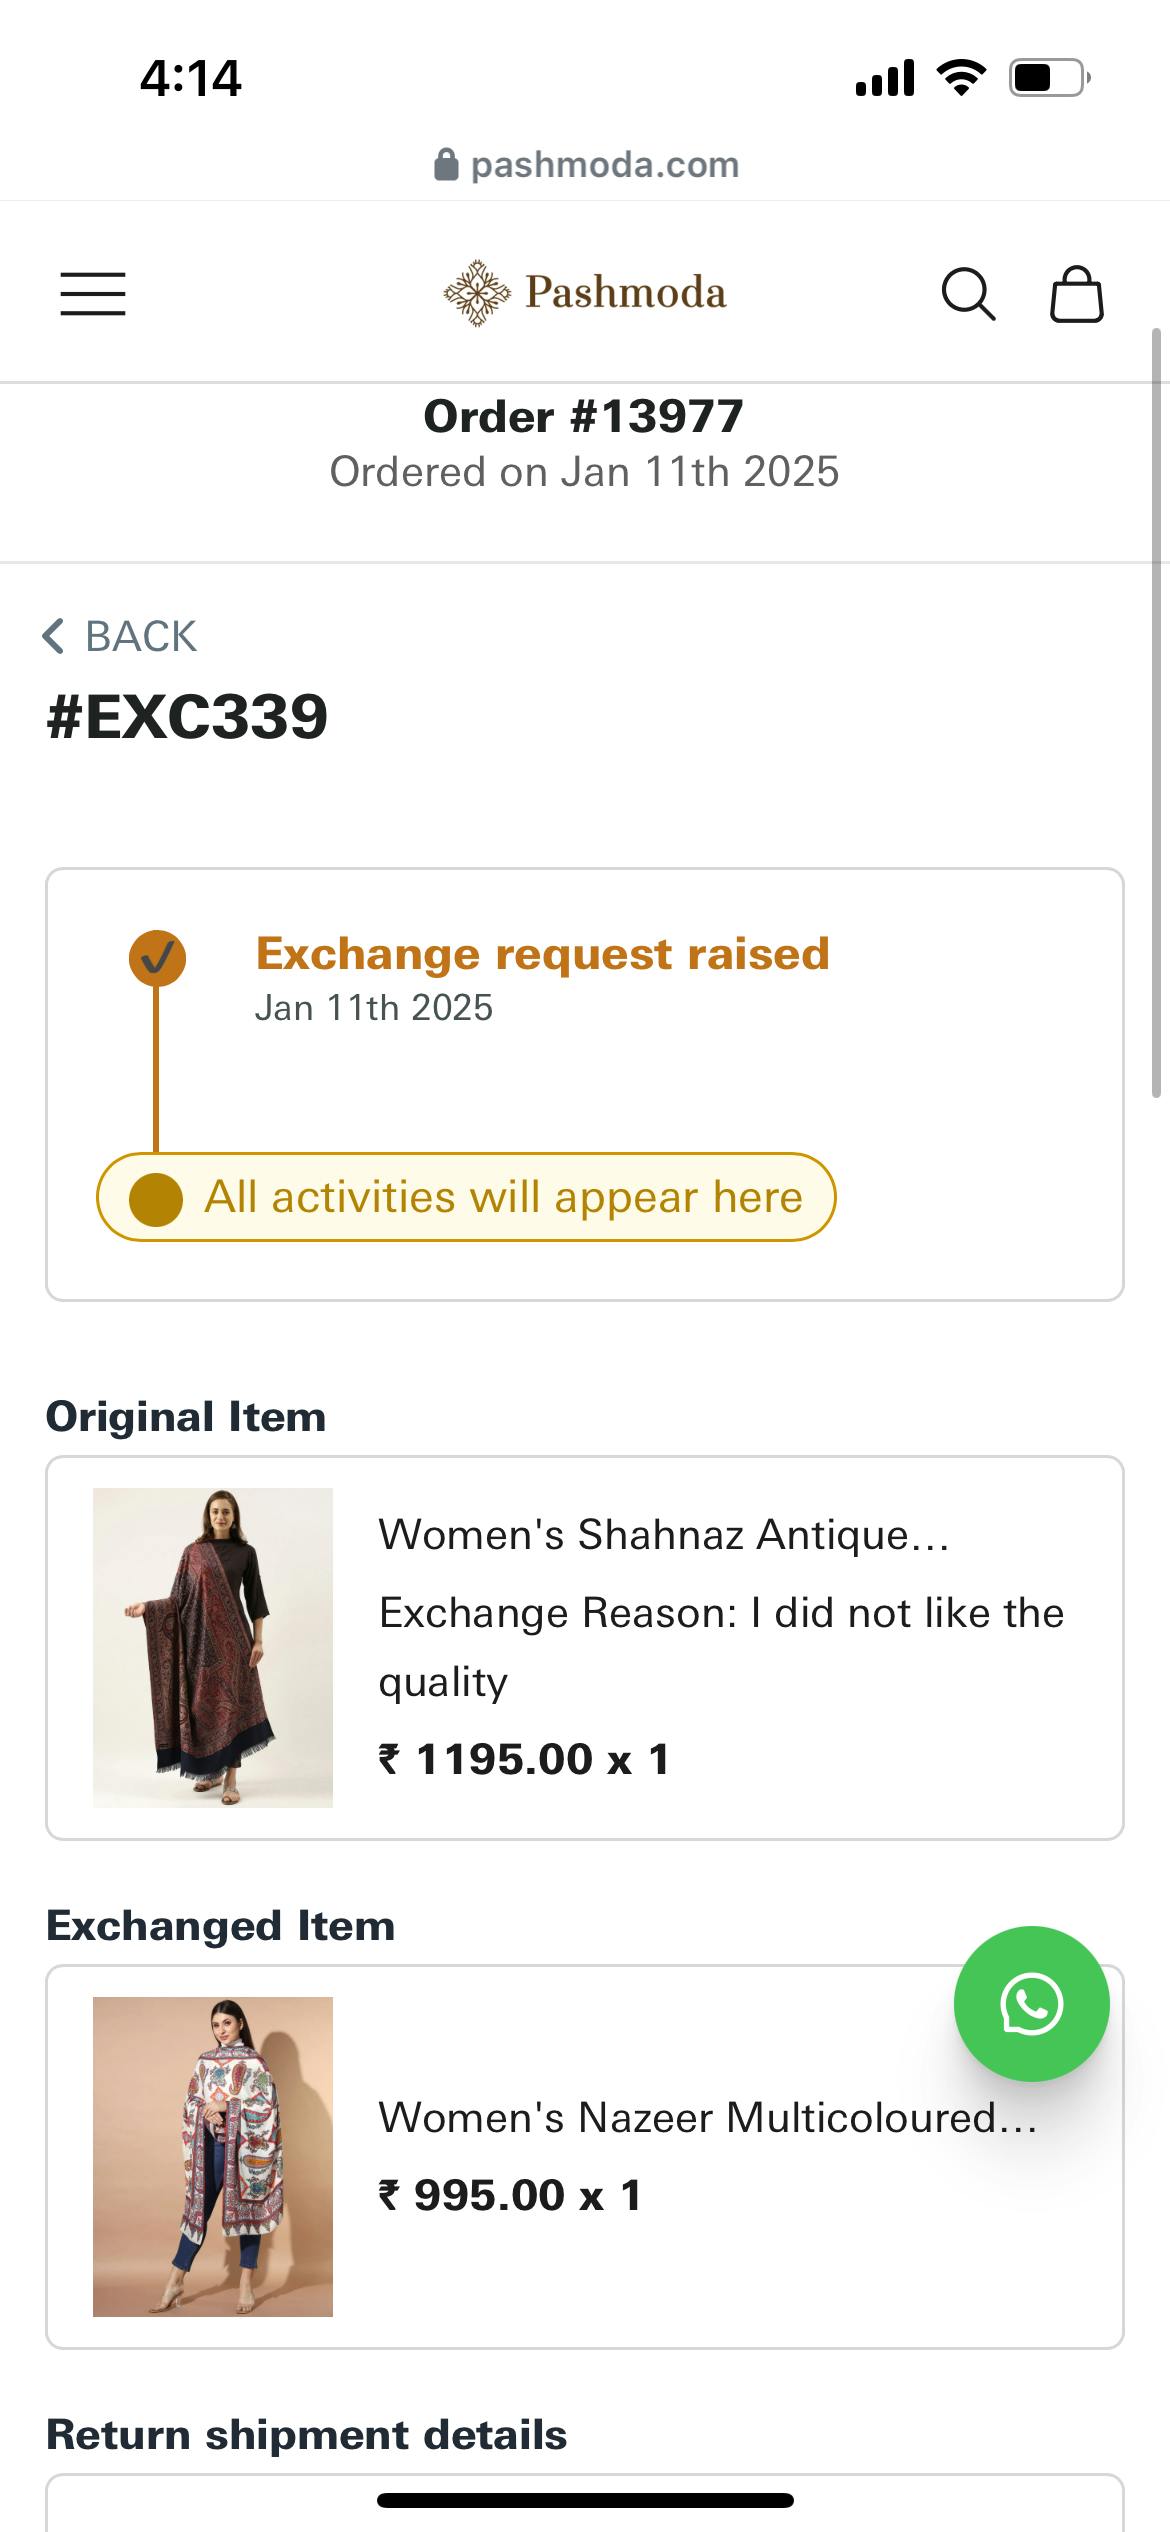Tap the search magnifier icon
1170x2532 pixels.
968,294
